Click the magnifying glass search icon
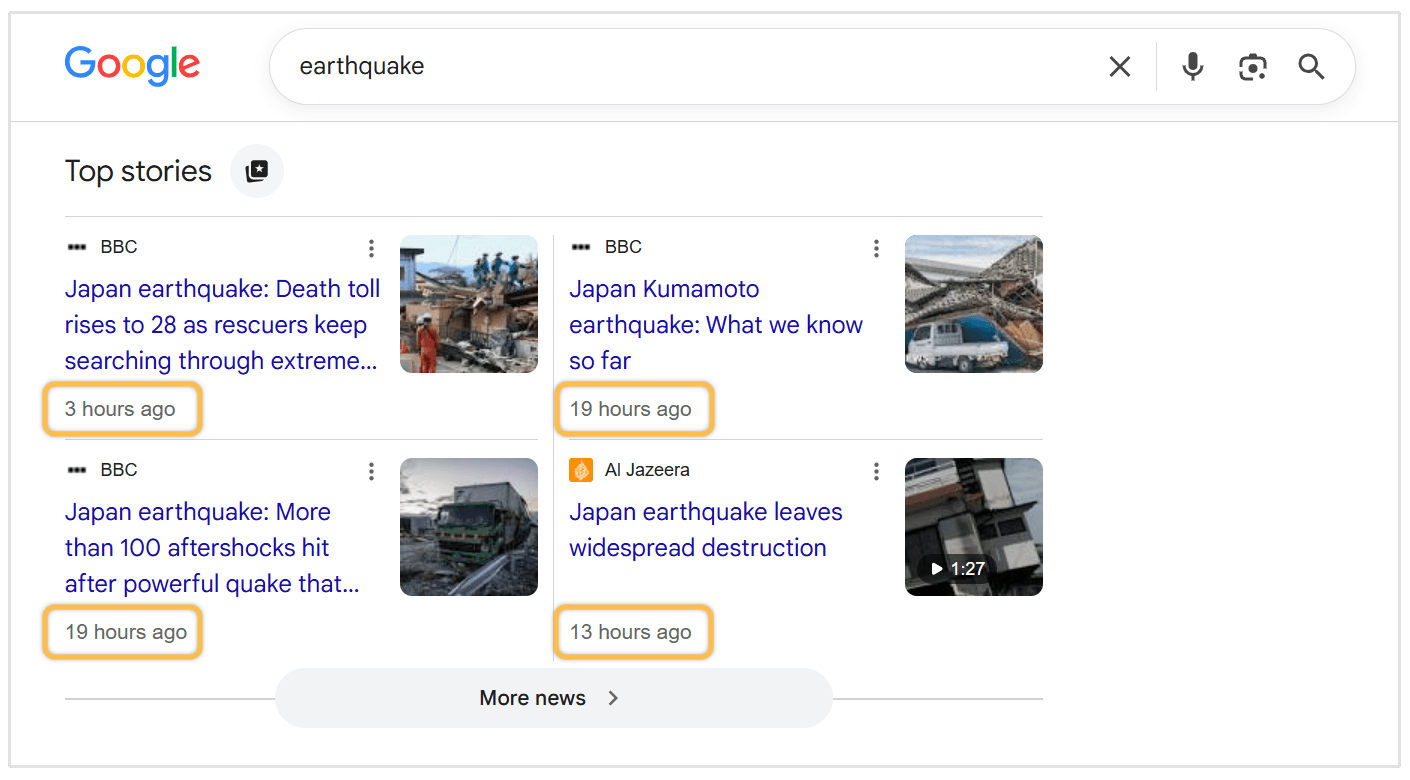Screen dimensions: 1410x780 (x=1311, y=67)
